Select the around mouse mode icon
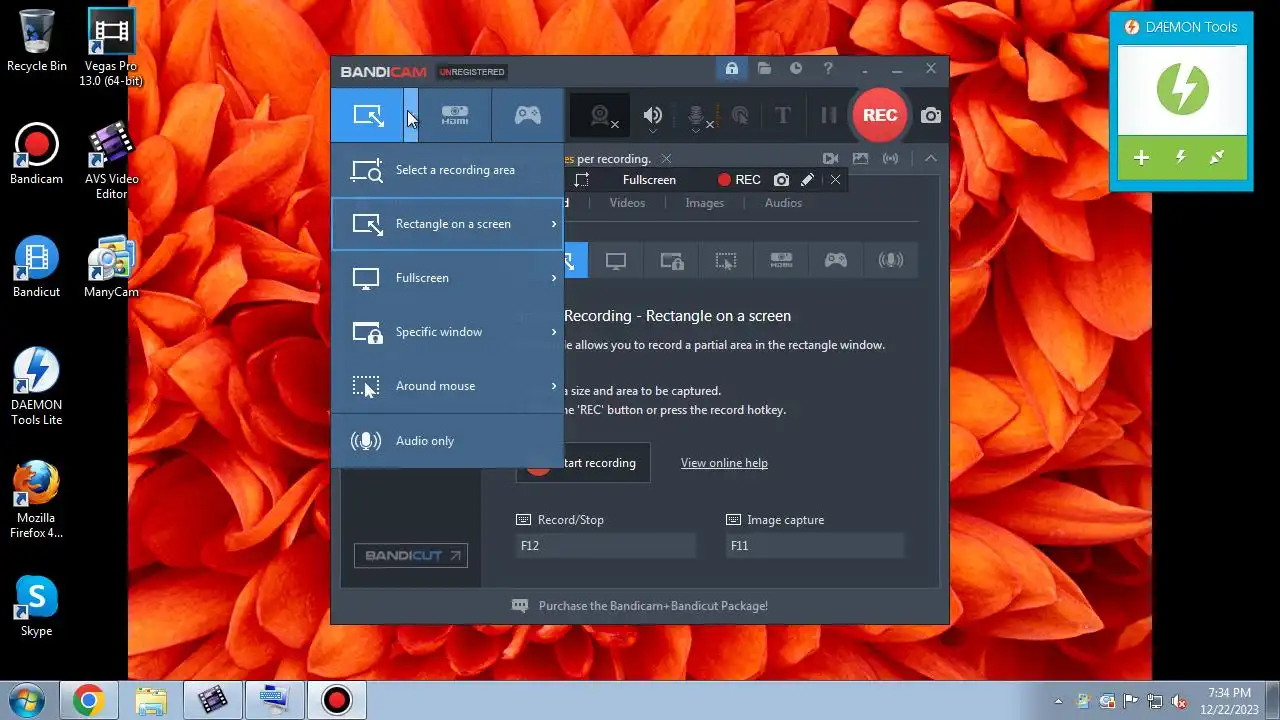The height and width of the screenshot is (720, 1280). coord(726,261)
